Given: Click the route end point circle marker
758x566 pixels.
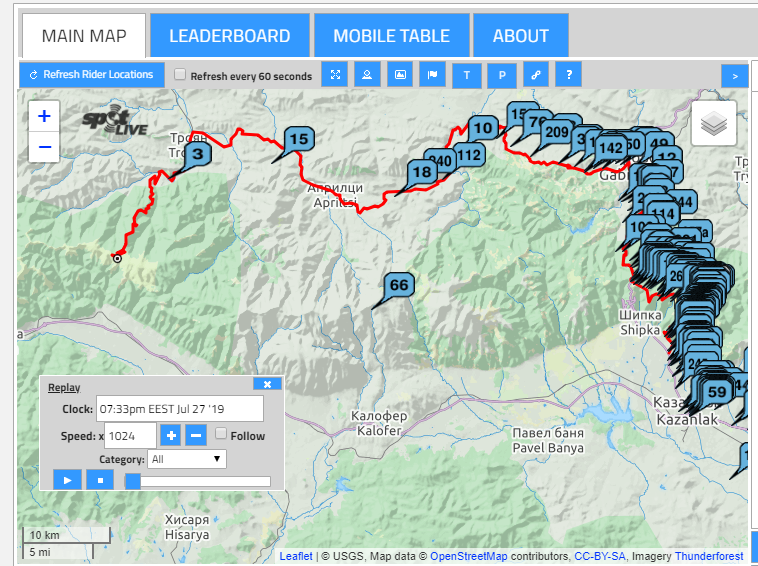Looking at the screenshot, I should tap(117, 259).
